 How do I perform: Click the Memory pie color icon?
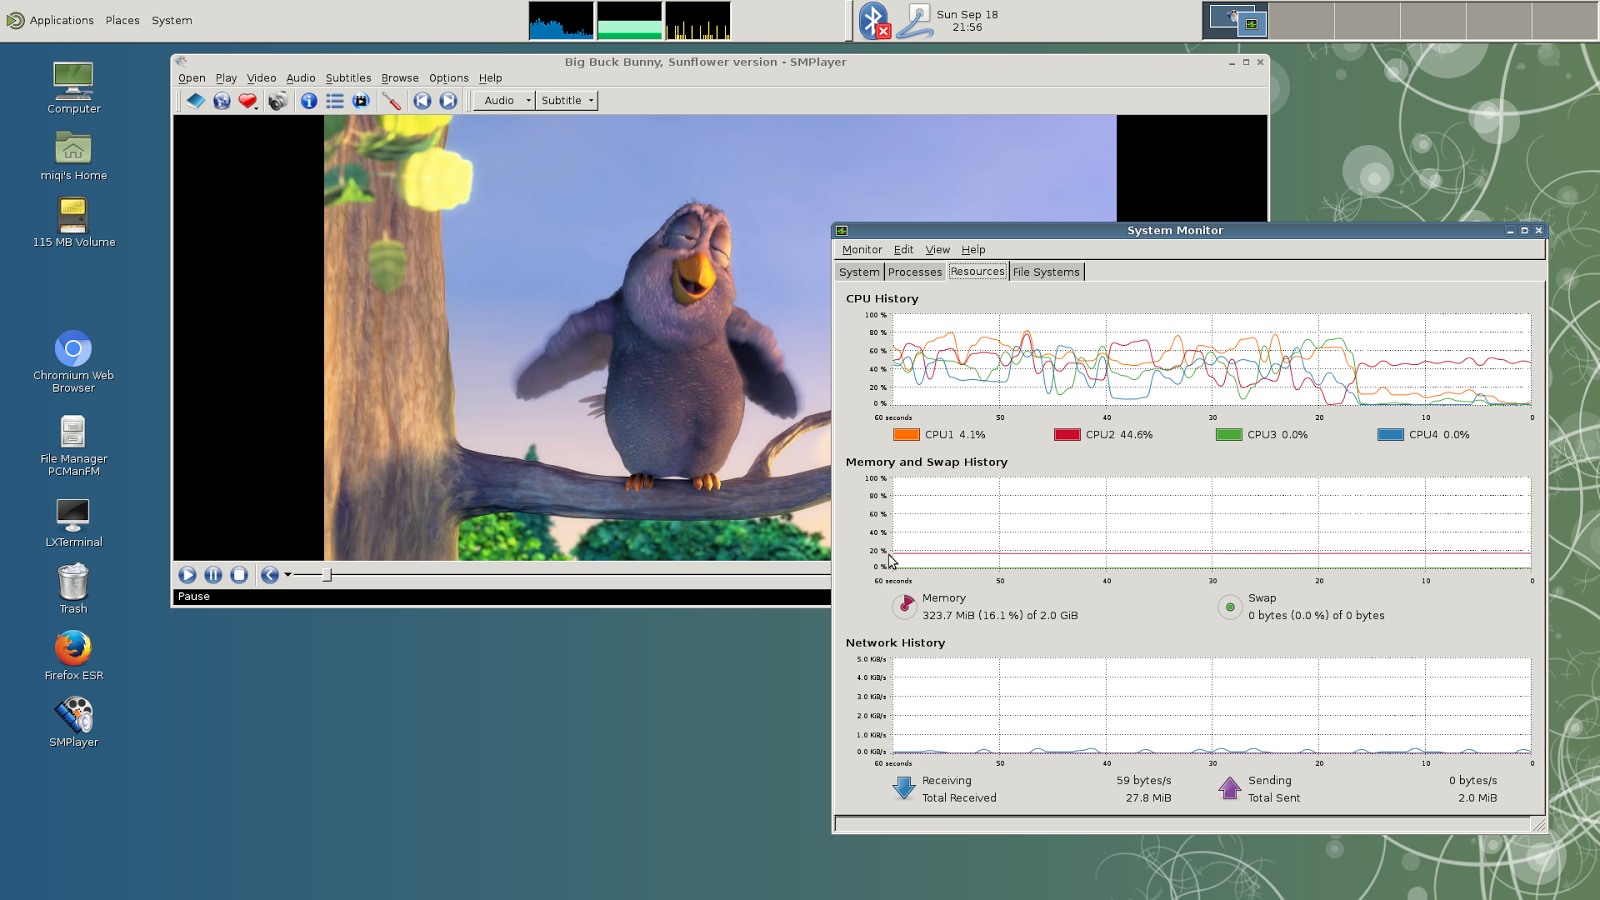(x=904, y=606)
